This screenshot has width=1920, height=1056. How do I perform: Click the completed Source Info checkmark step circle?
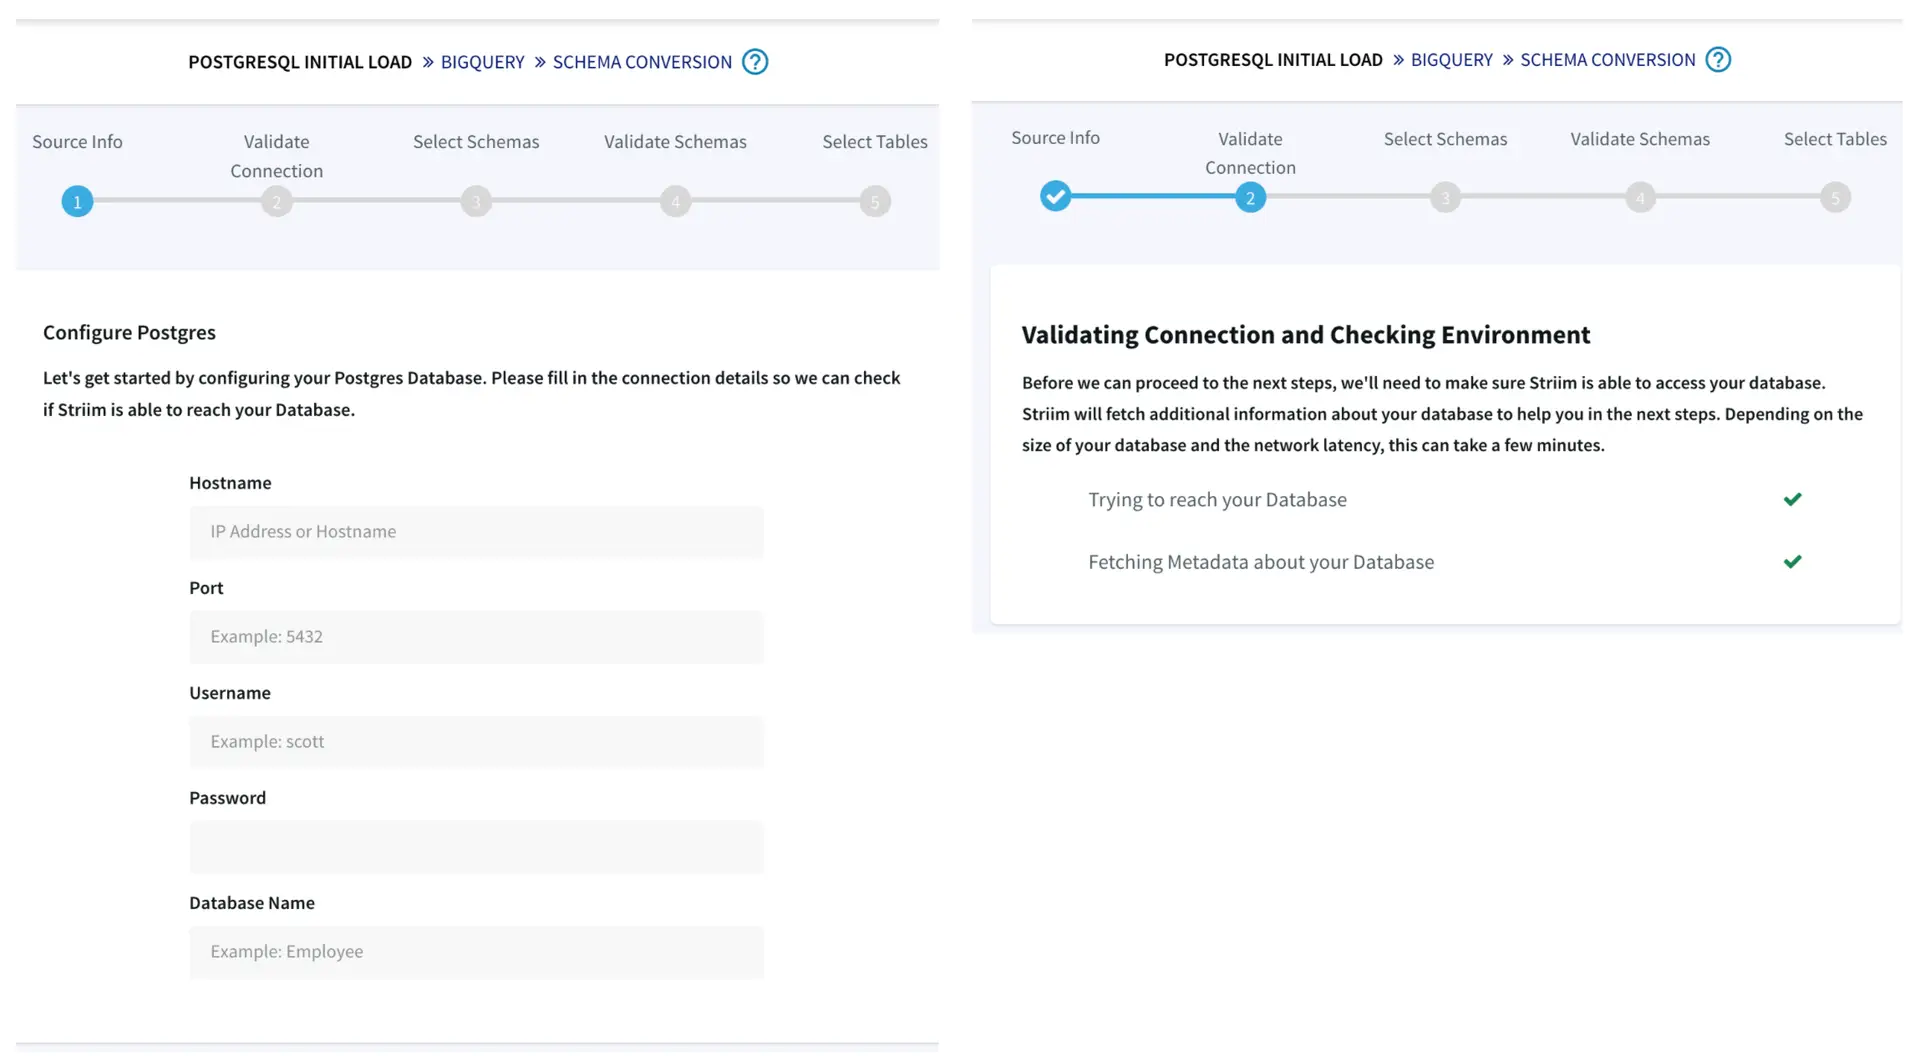tap(1055, 196)
